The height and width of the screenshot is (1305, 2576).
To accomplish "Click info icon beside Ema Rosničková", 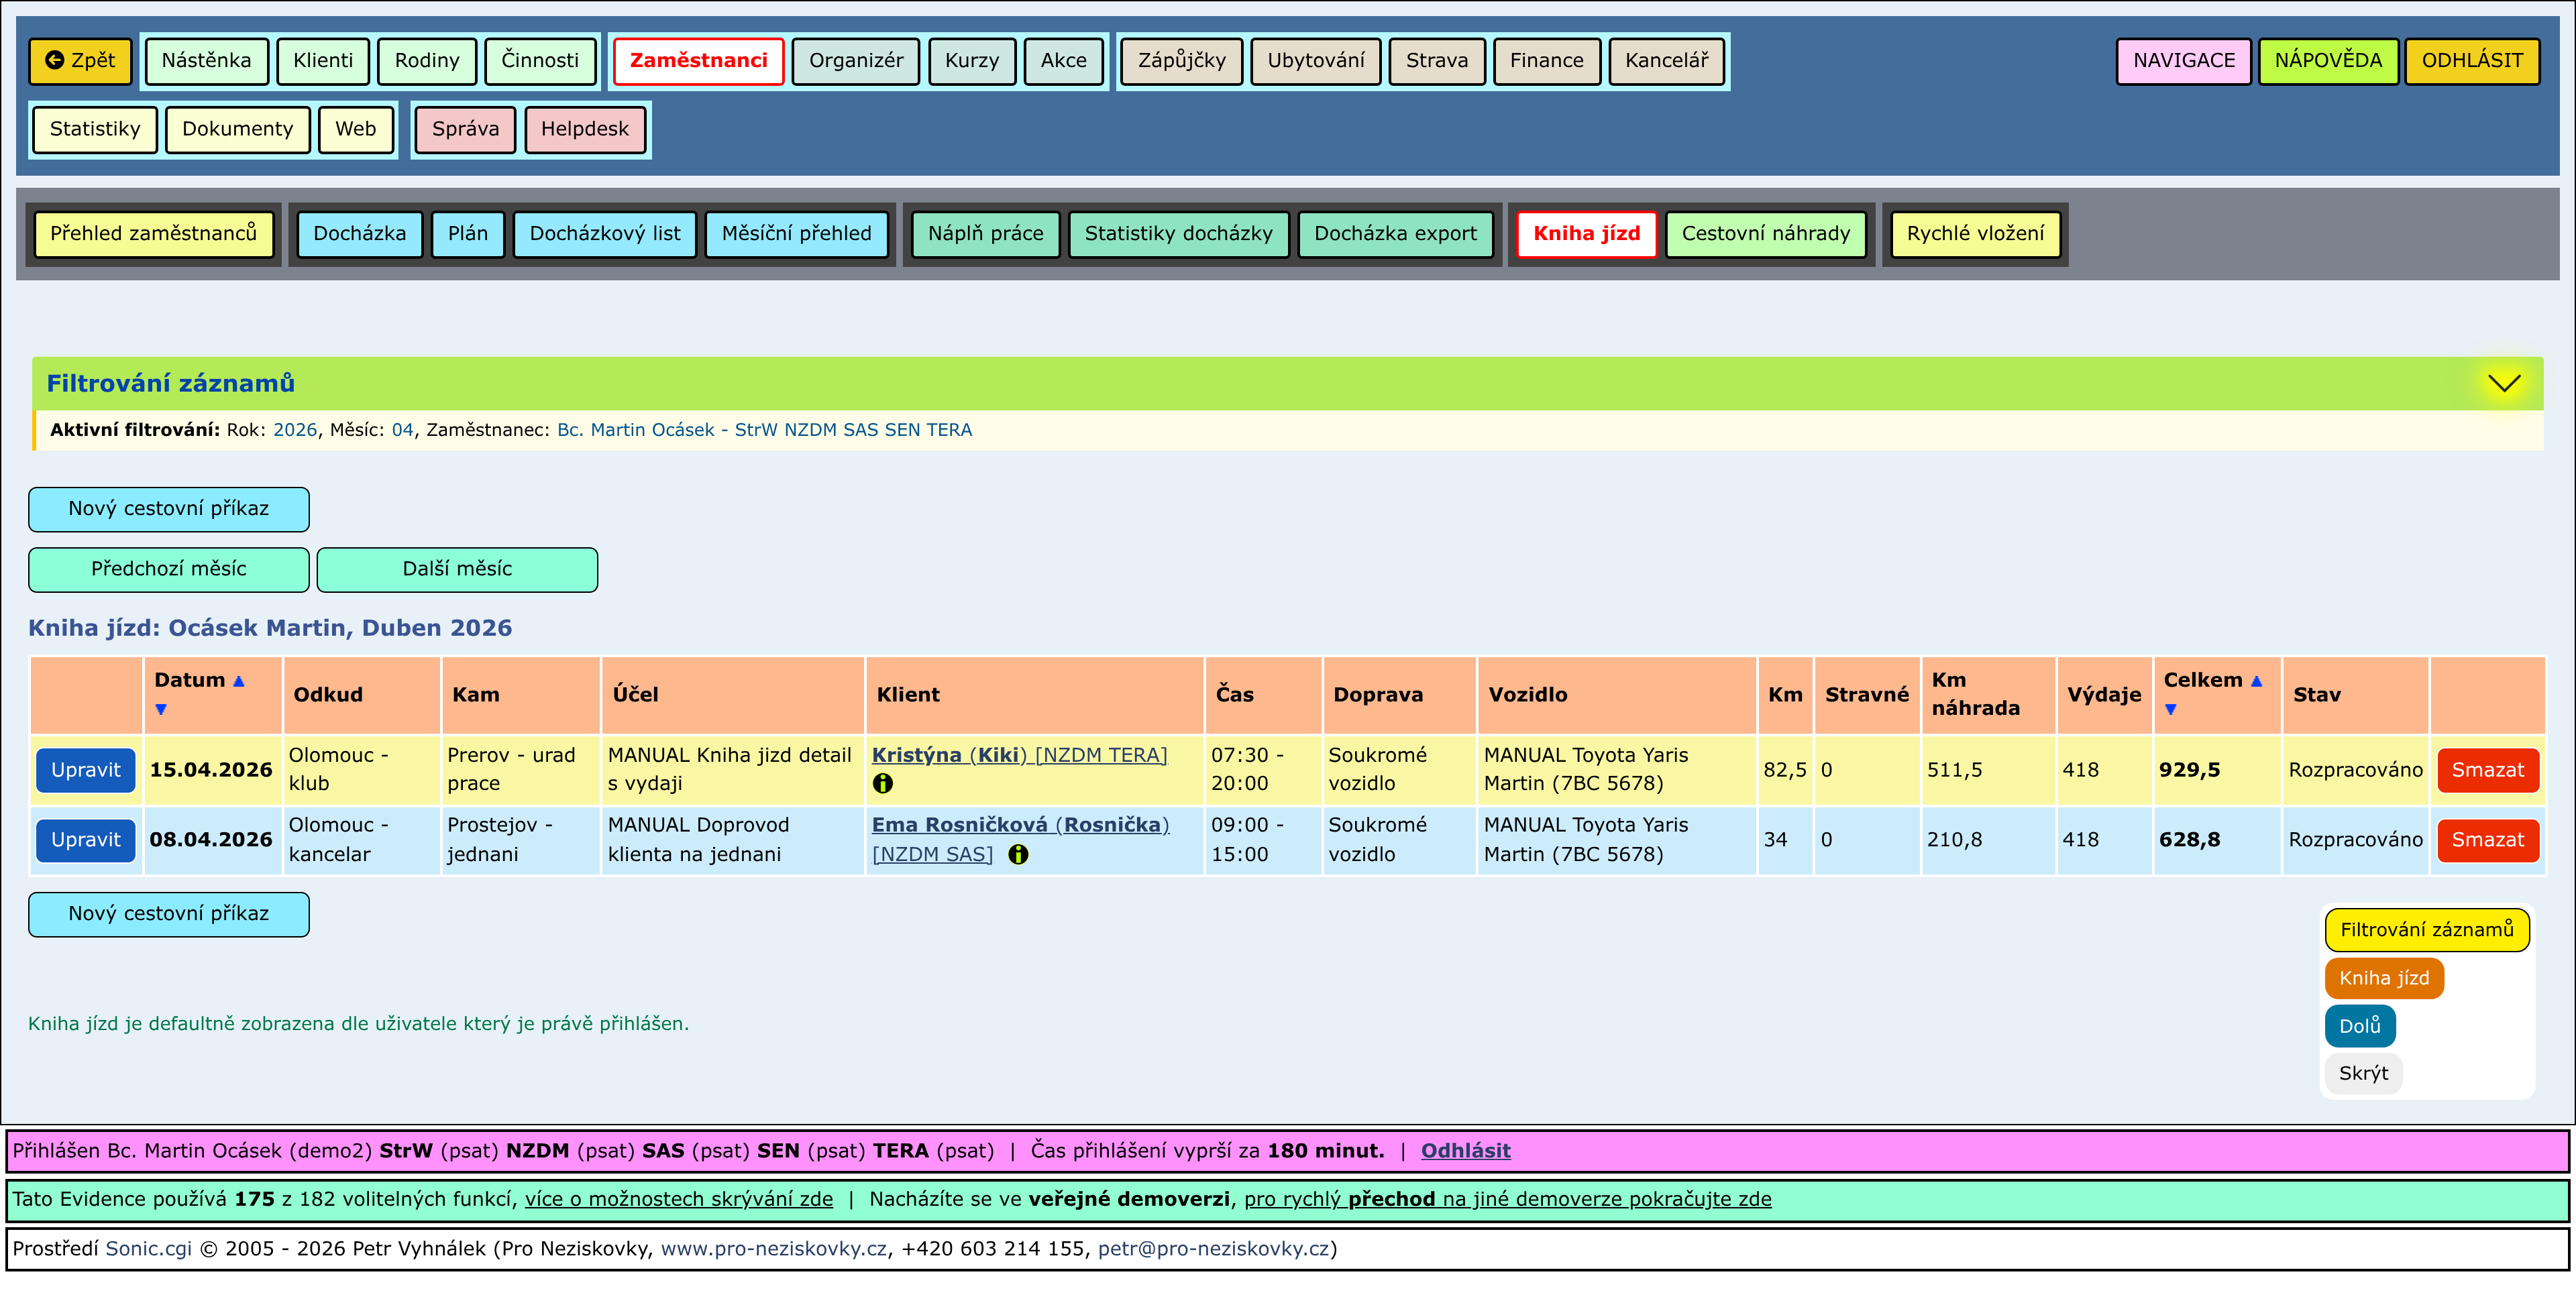I will click(x=1018, y=854).
